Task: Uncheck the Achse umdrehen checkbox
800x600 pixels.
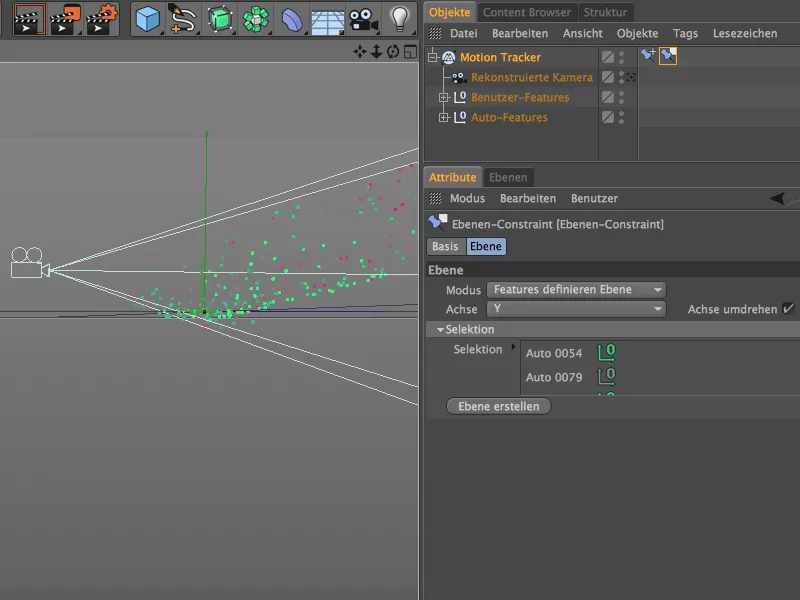Action: coord(788,309)
